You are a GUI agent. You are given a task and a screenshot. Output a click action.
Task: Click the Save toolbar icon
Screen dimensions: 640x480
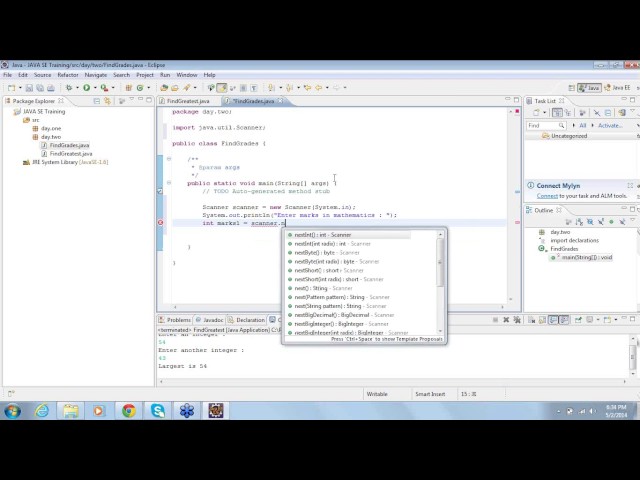coord(29,88)
